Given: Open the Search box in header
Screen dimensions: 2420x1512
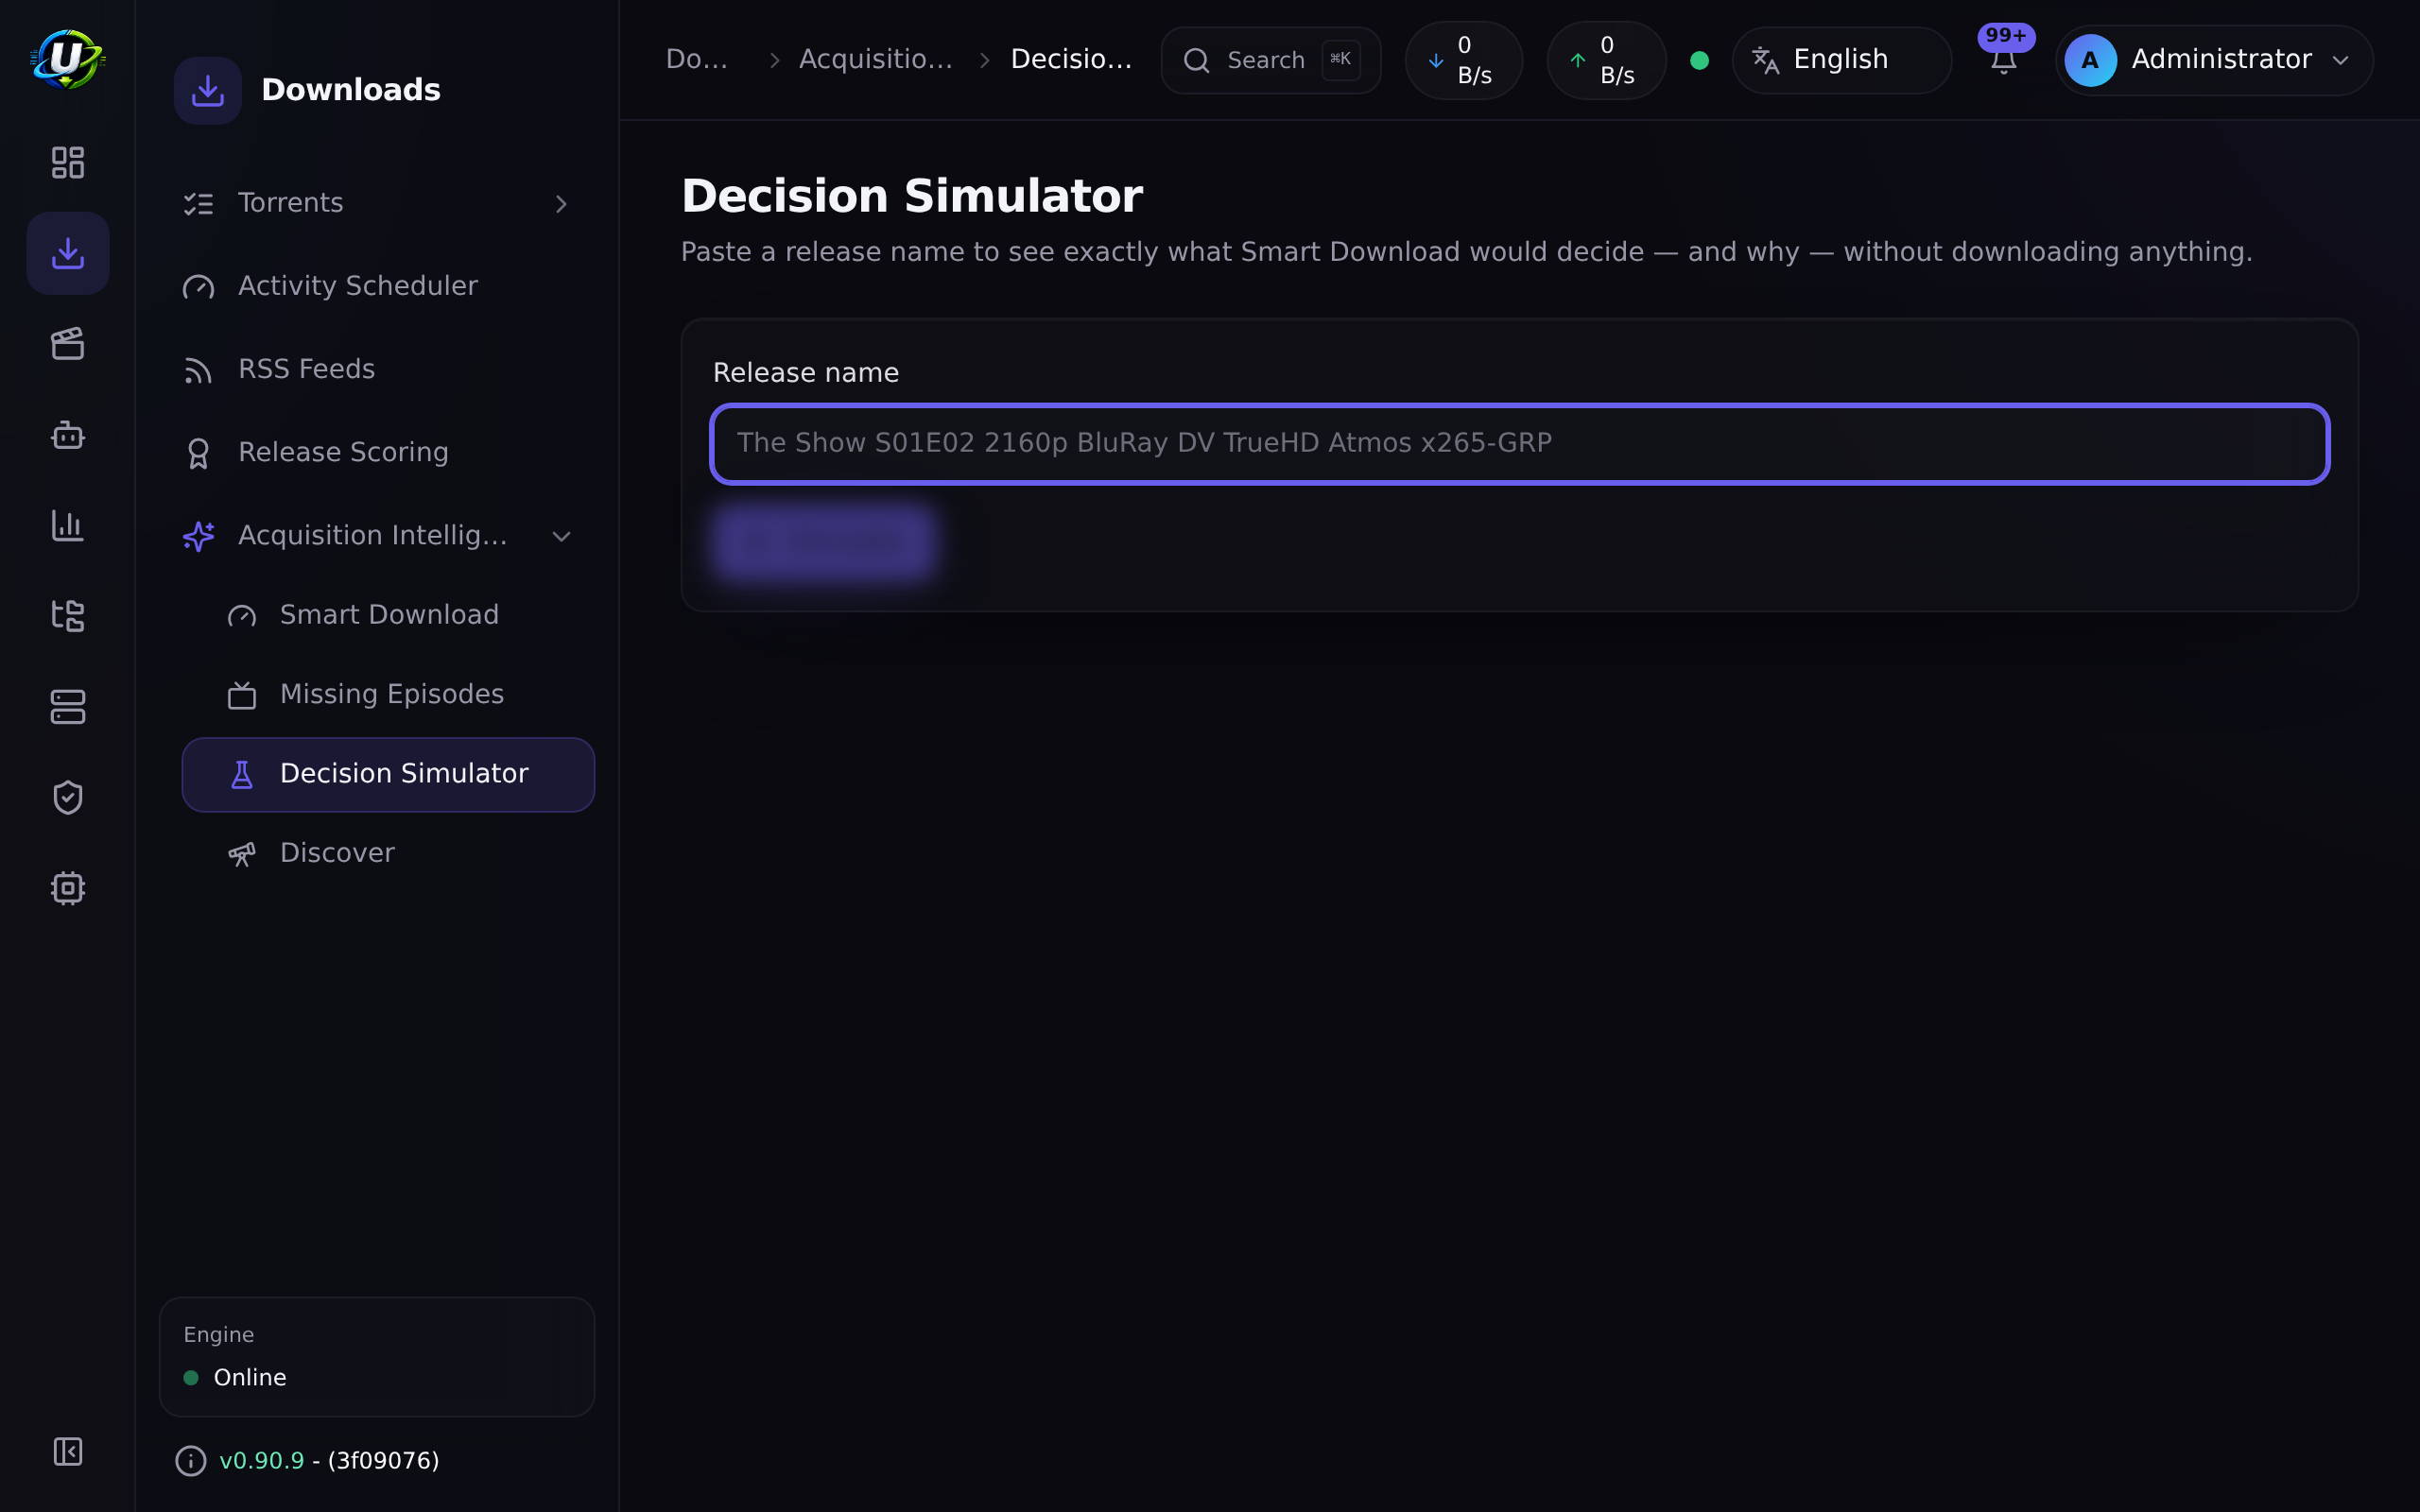Looking at the screenshot, I should pyautogui.click(x=1270, y=60).
